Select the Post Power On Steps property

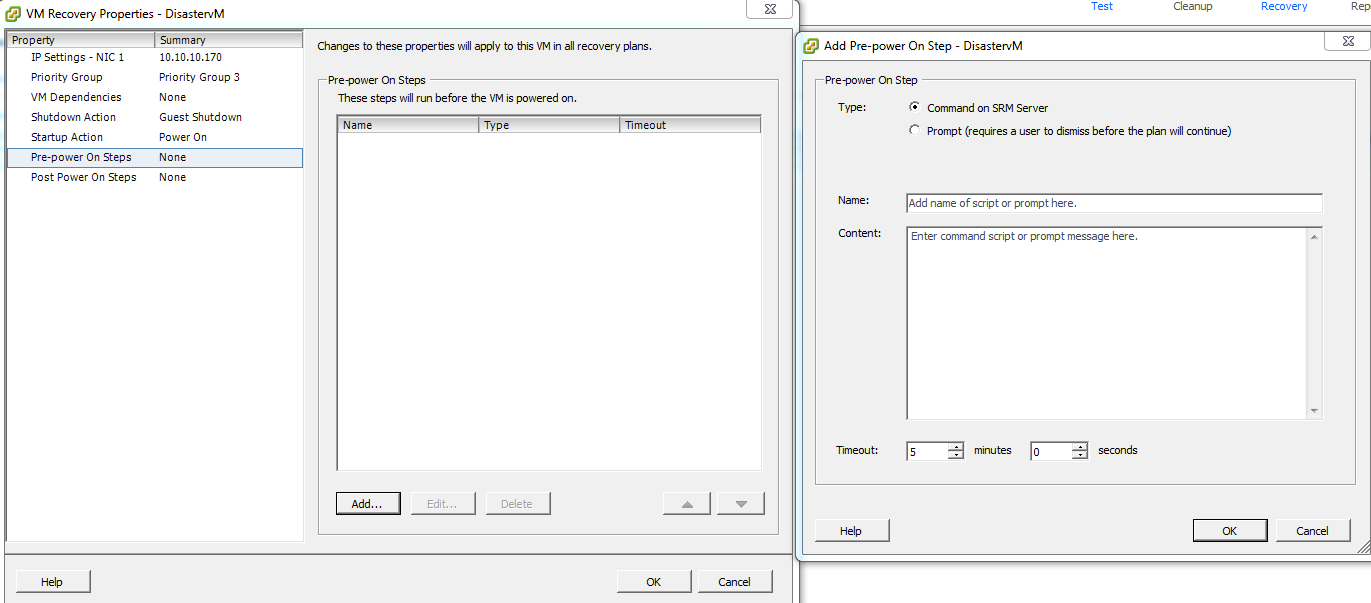click(83, 177)
